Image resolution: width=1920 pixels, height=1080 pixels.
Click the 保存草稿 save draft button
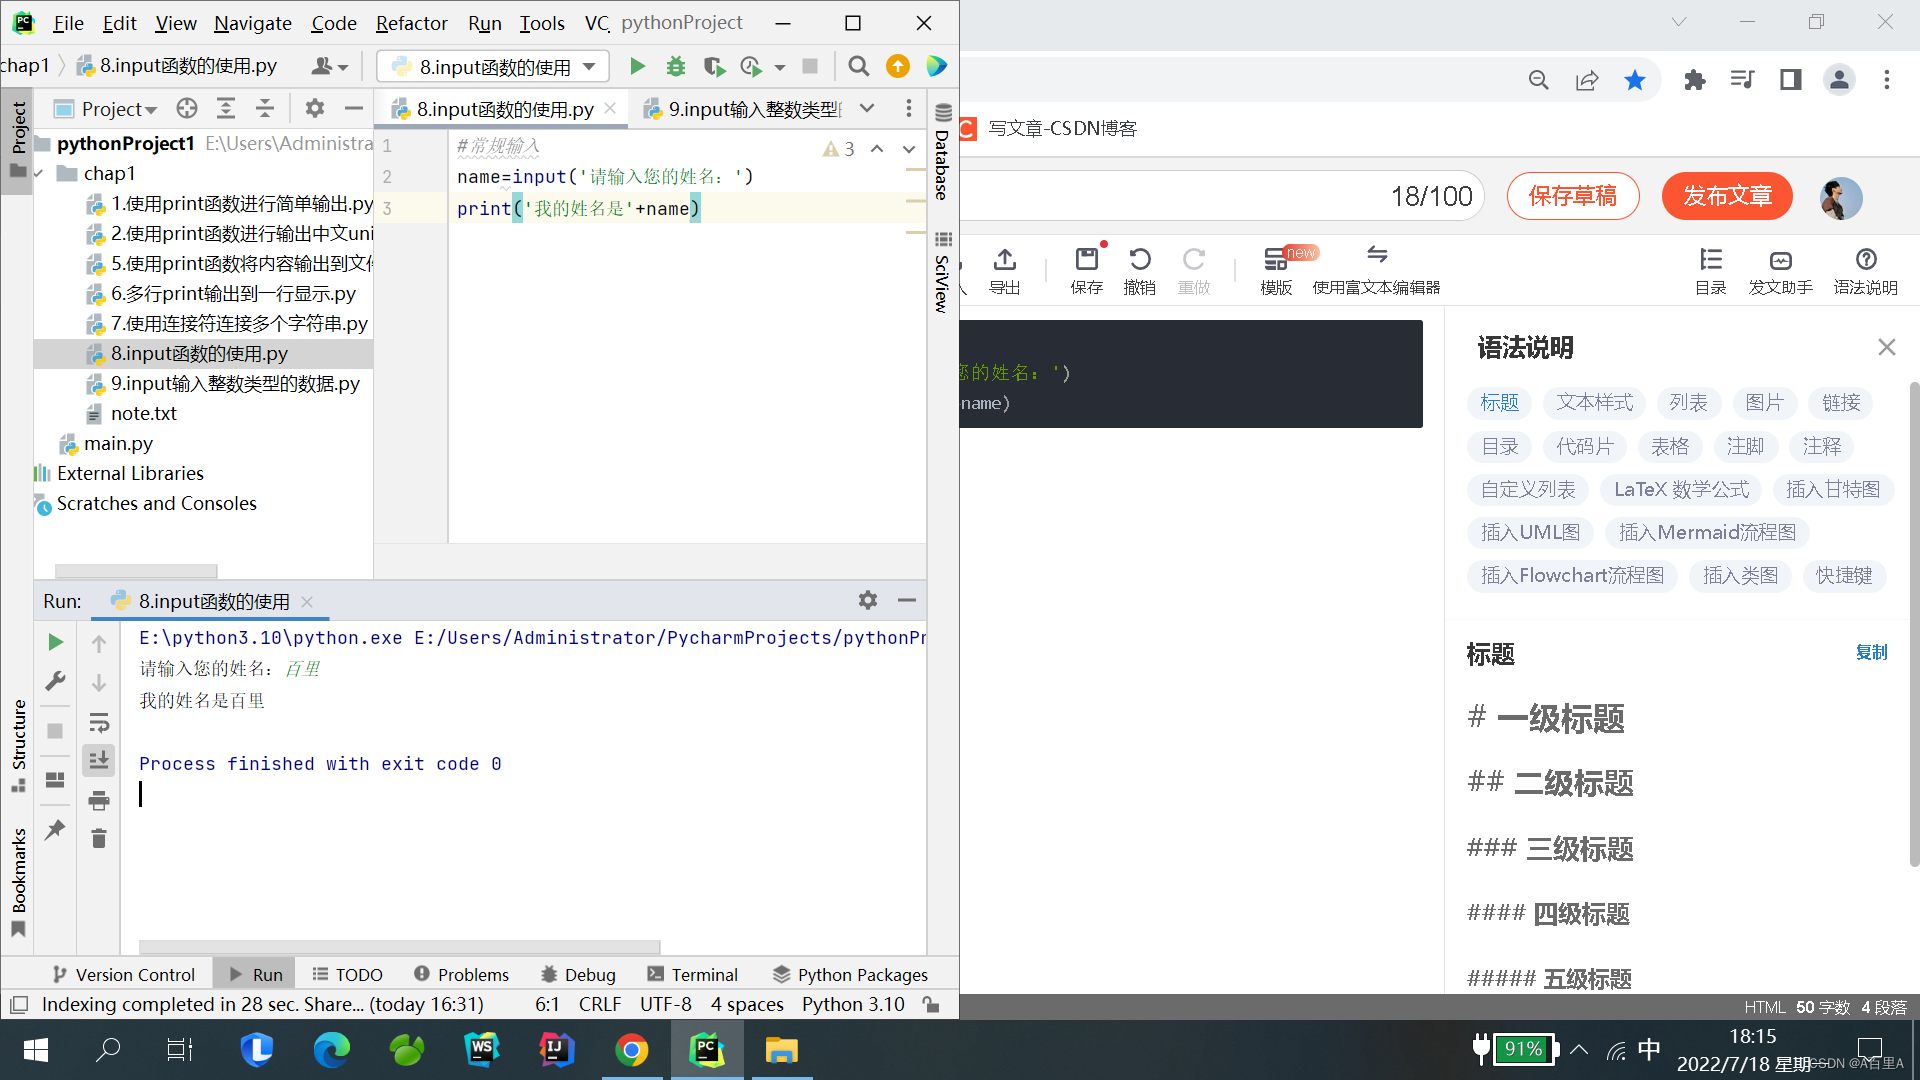point(1572,196)
